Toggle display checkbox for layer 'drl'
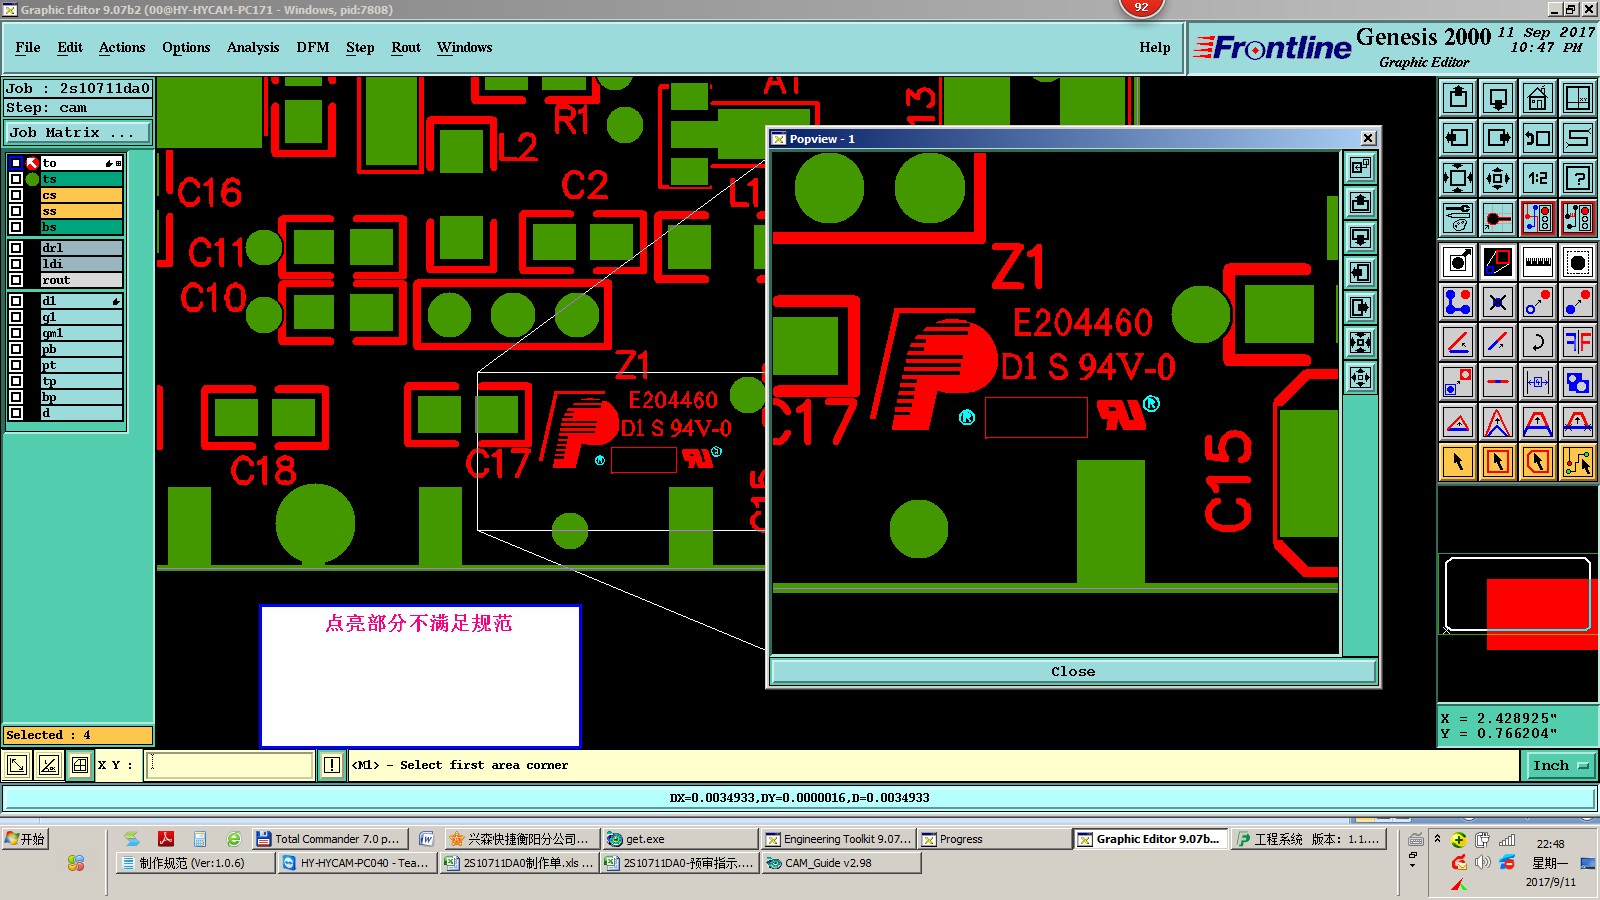 coord(16,248)
